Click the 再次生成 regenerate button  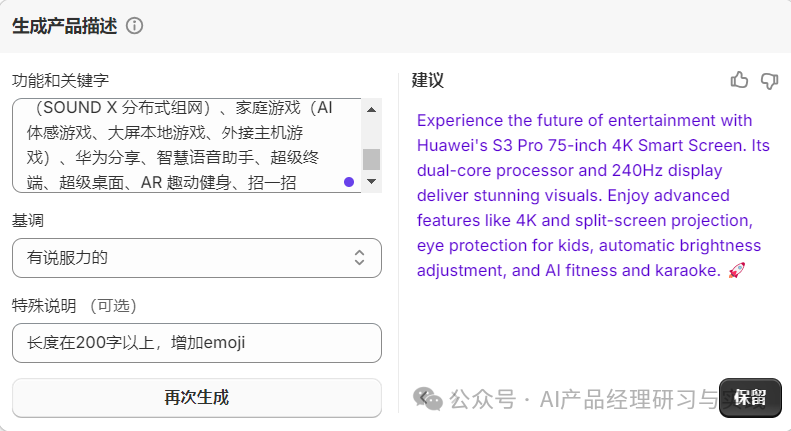(196, 397)
